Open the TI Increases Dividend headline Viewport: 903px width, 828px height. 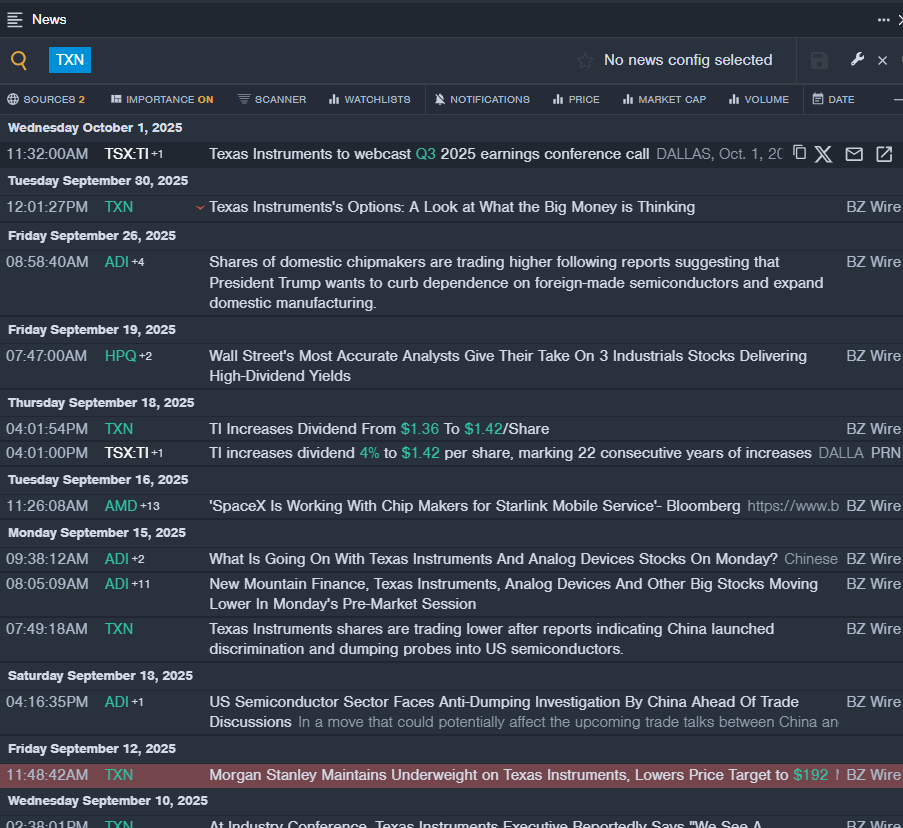pyautogui.click(x=379, y=429)
